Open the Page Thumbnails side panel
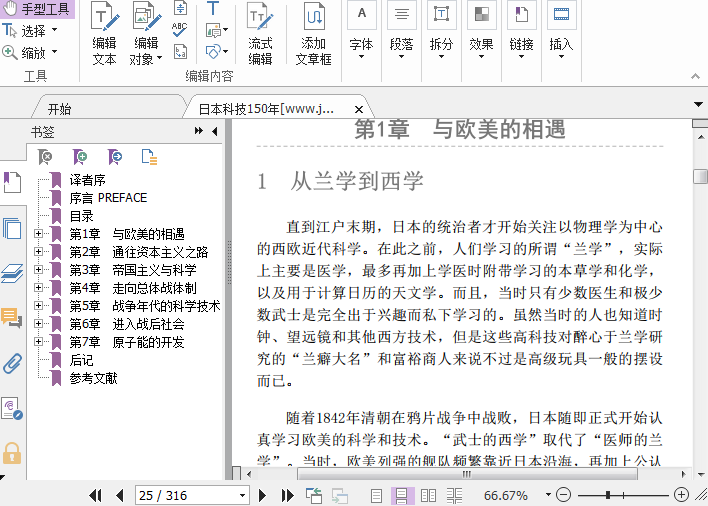 (x=12, y=228)
